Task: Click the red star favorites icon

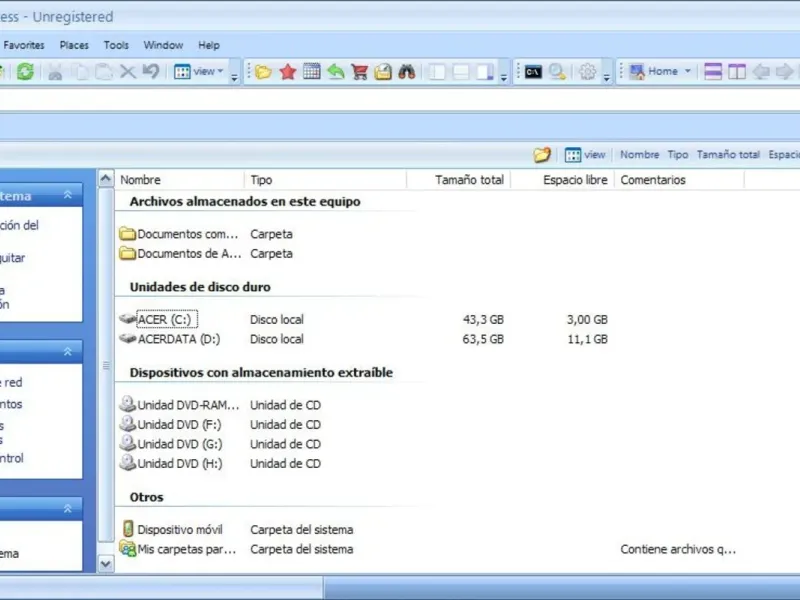Action: [x=288, y=72]
